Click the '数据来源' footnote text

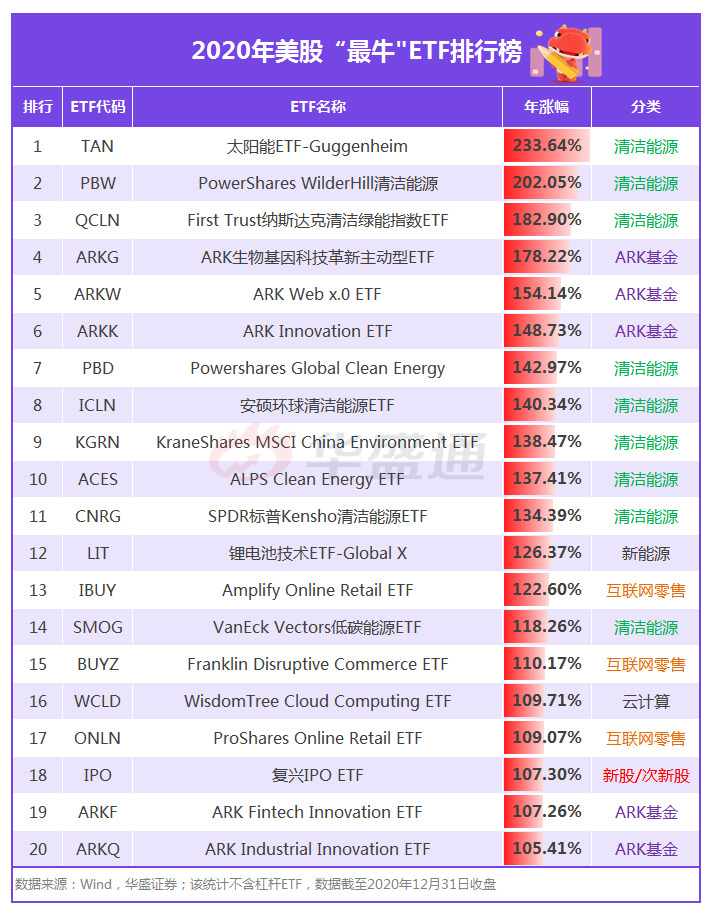coord(255,884)
